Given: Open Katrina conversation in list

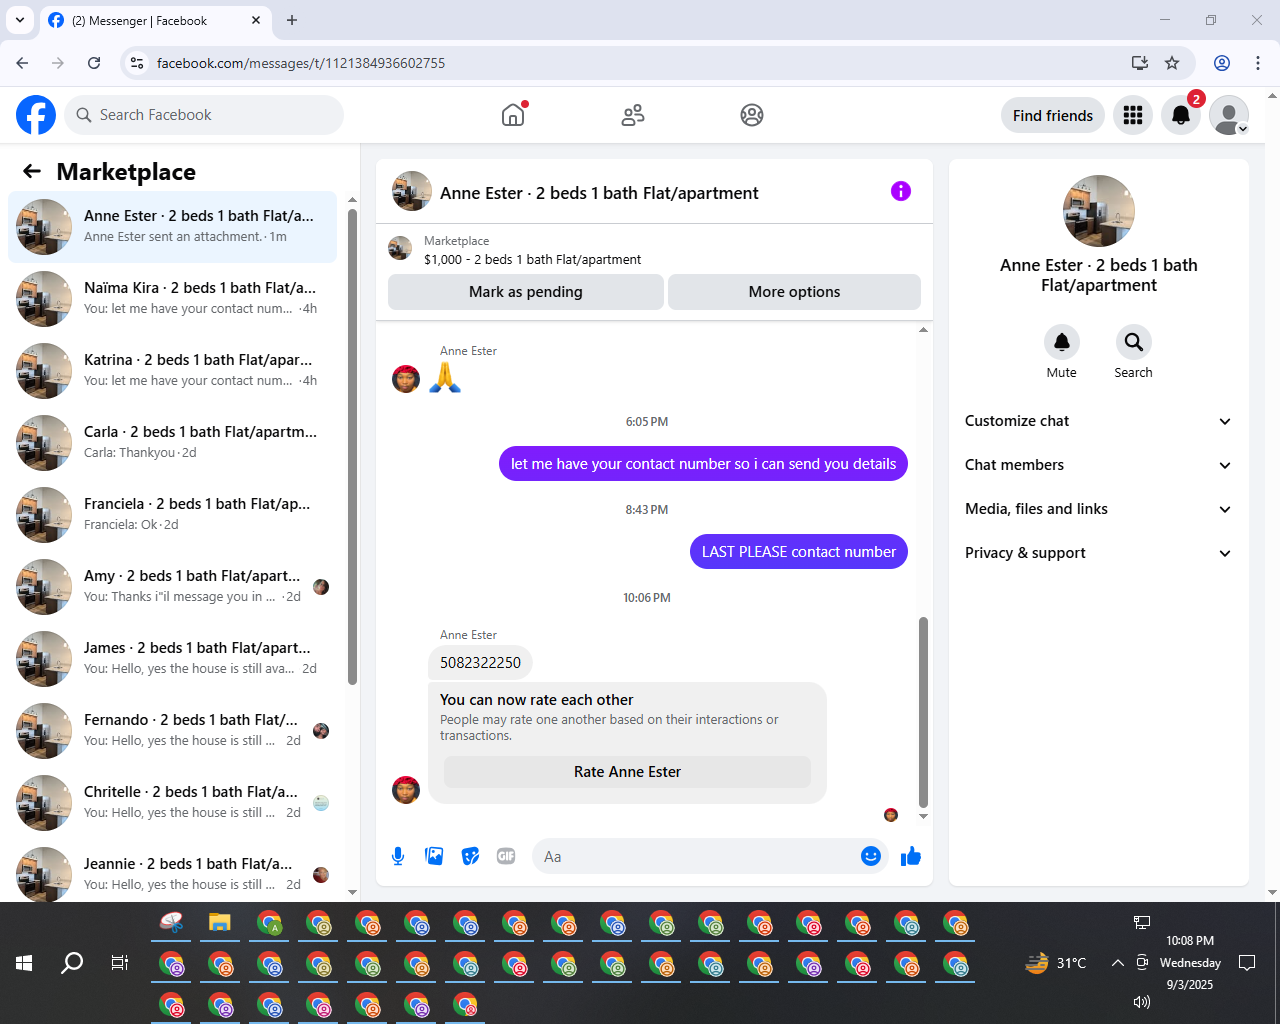Looking at the screenshot, I should 172,371.
